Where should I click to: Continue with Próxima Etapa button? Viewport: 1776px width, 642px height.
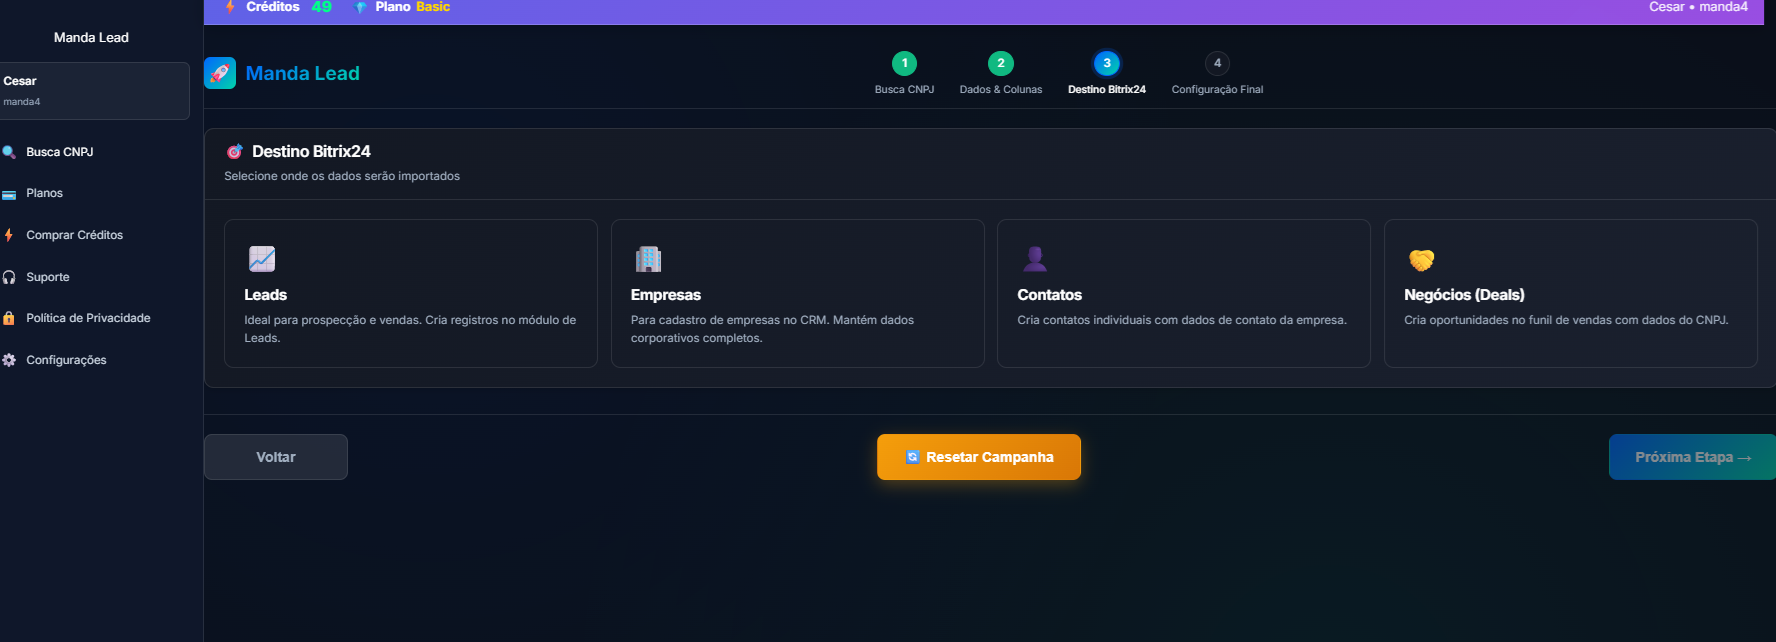(1692, 457)
